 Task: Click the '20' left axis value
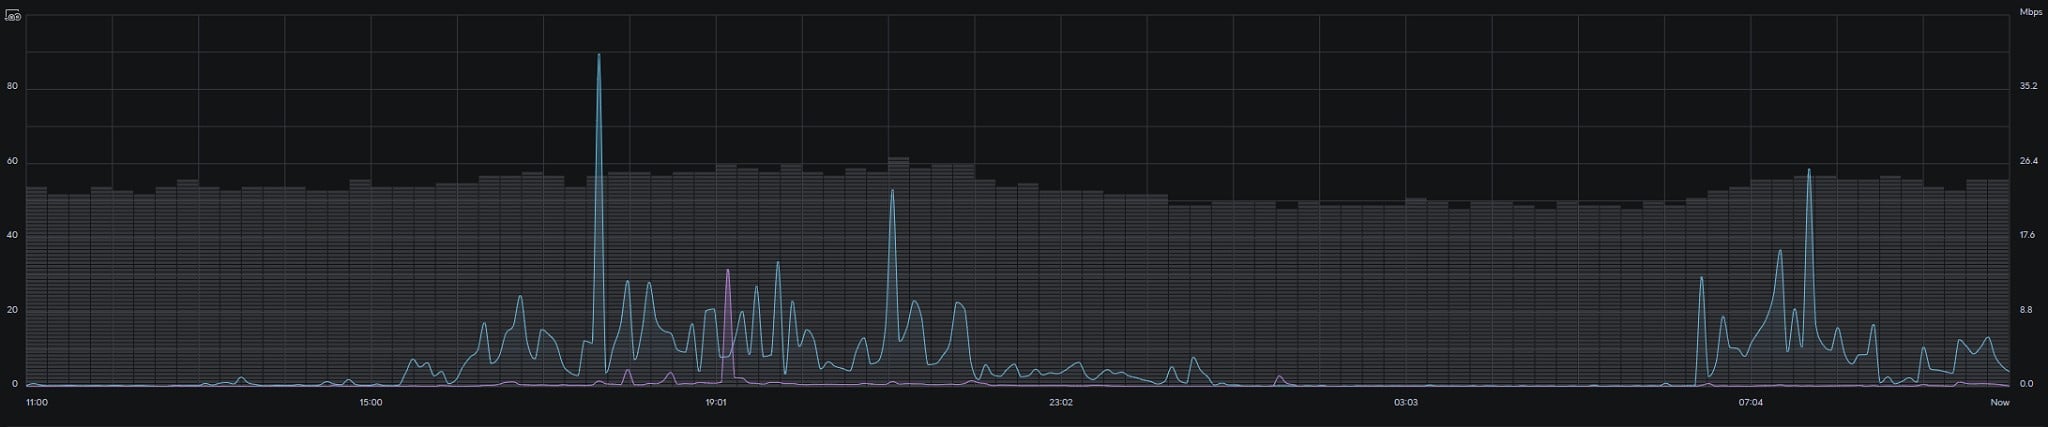pyautogui.click(x=12, y=310)
